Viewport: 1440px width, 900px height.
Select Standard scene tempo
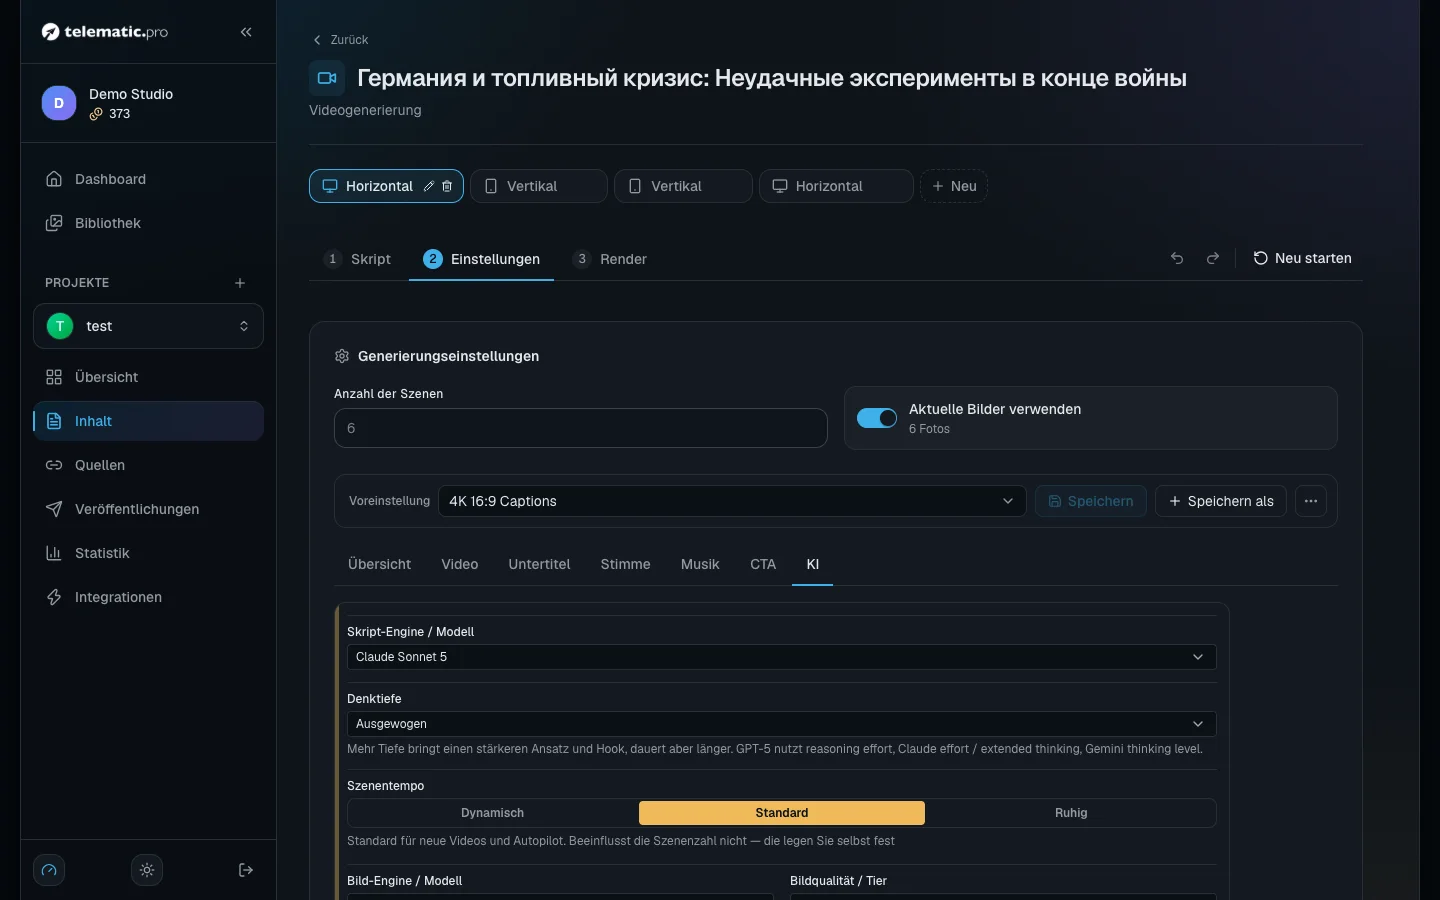click(x=782, y=813)
